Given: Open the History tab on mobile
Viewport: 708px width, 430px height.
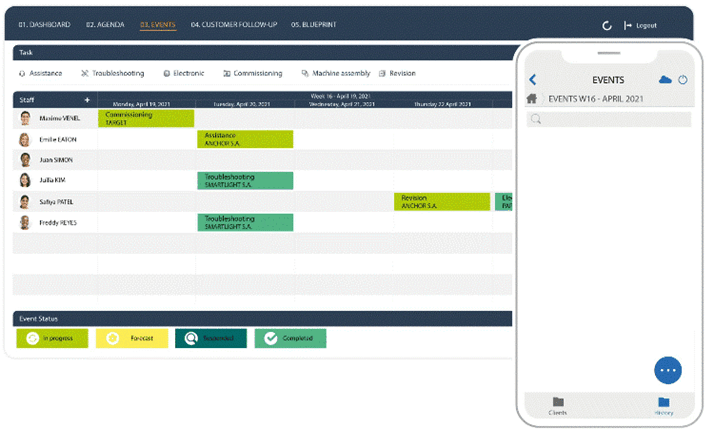Looking at the screenshot, I should point(664,405).
